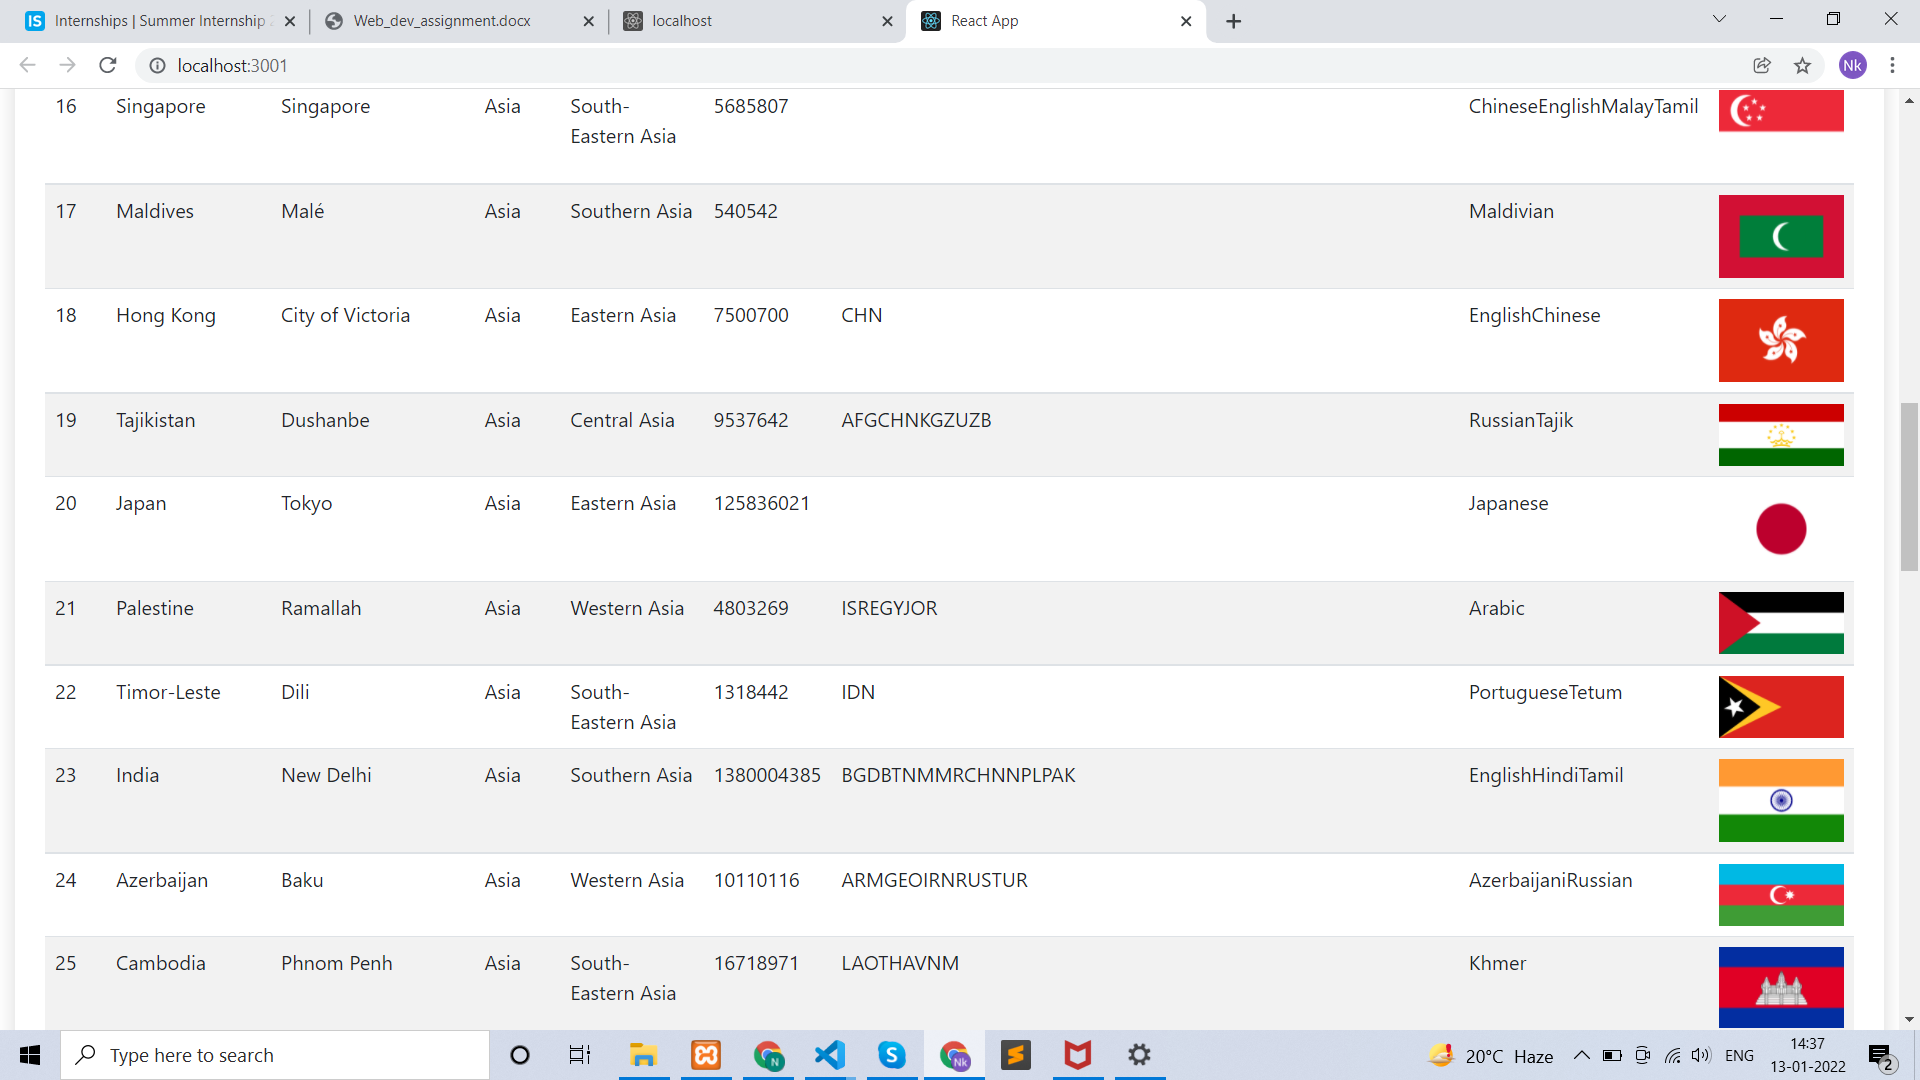1920x1080 pixels.
Task: Open a new browser tab
Action: 1234,21
